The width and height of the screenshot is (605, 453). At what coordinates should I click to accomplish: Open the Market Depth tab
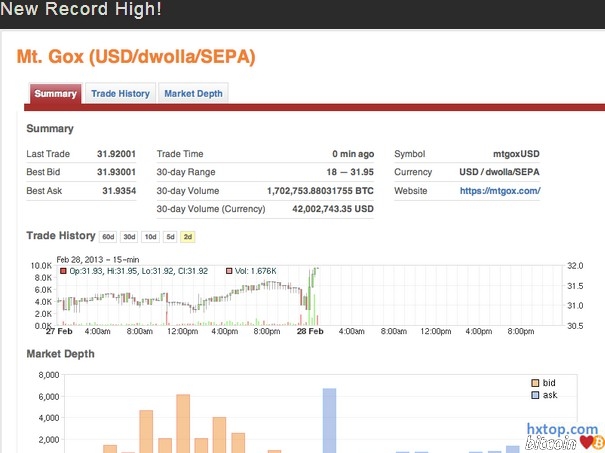tap(193, 94)
